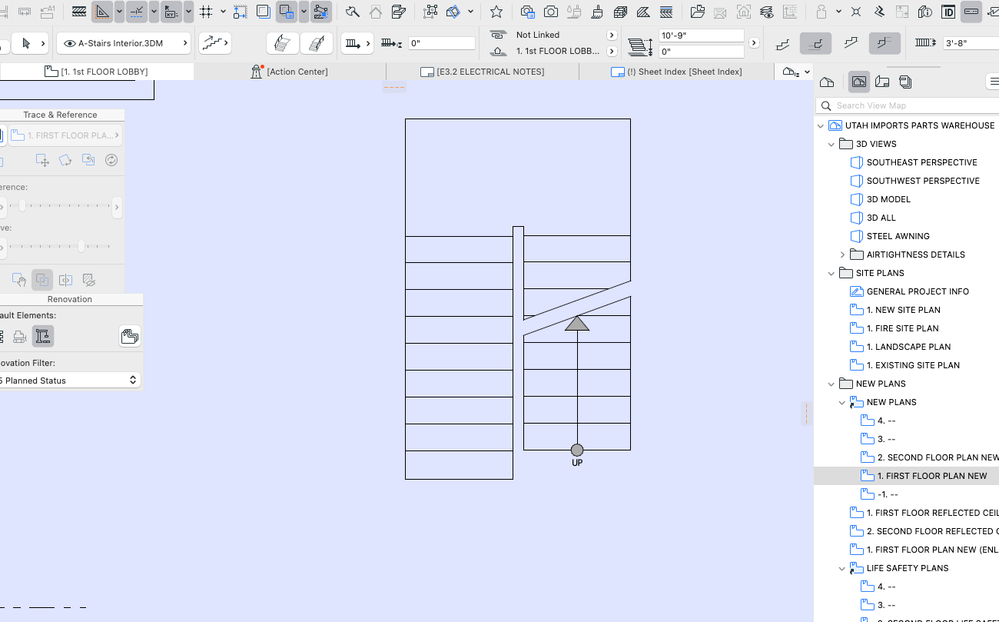Toggle the Guide Lines triangle ruler icon
The height and width of the screenshot is (622, 999).
102,11
